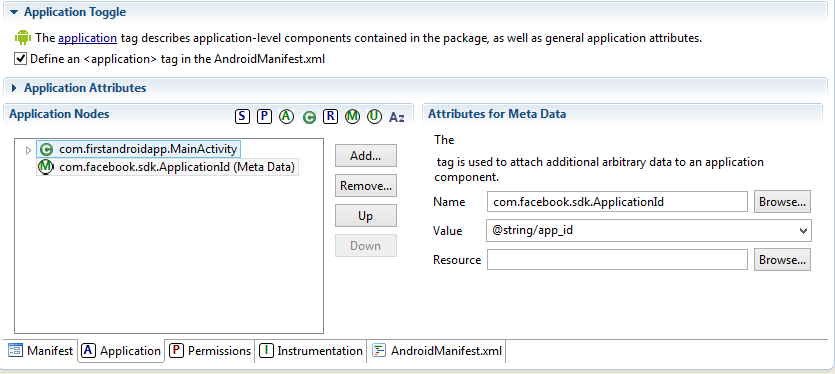This screenshot has height=374, width=835.
Task: Click the P filter icon in Application Nodes
Action: (x=264, y=116)
